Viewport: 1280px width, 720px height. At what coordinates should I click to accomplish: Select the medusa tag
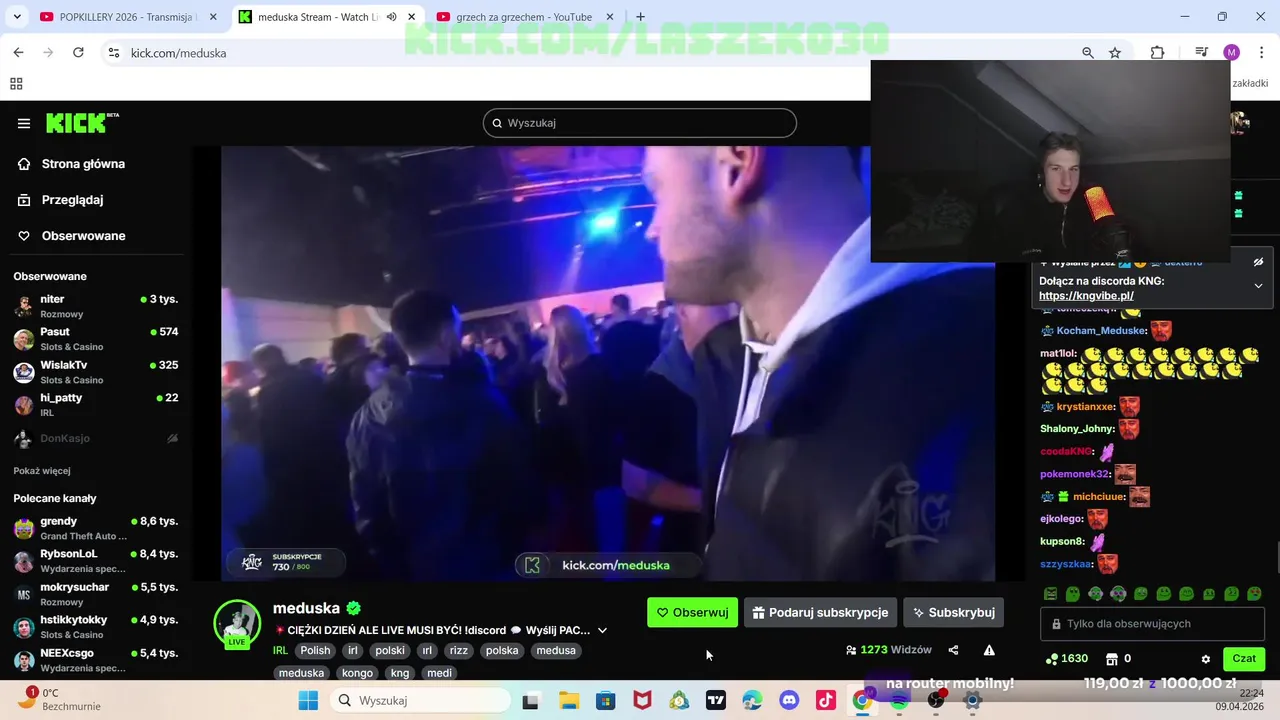(556, 650)
